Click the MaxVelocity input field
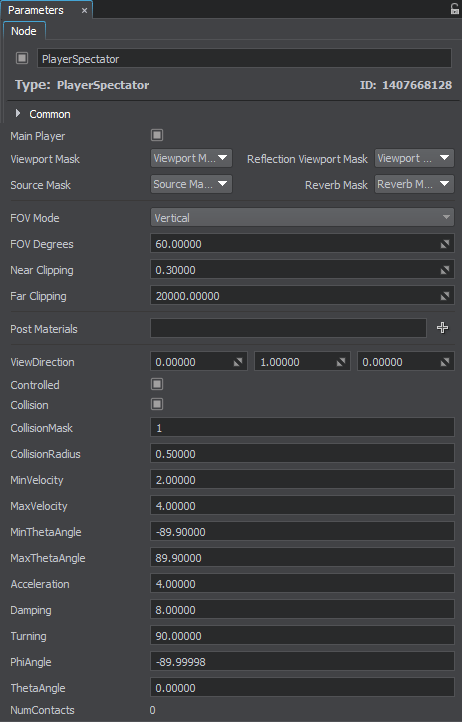Image resolution: width=462 pixels, height=722 pixels. (x=302, y=506)
